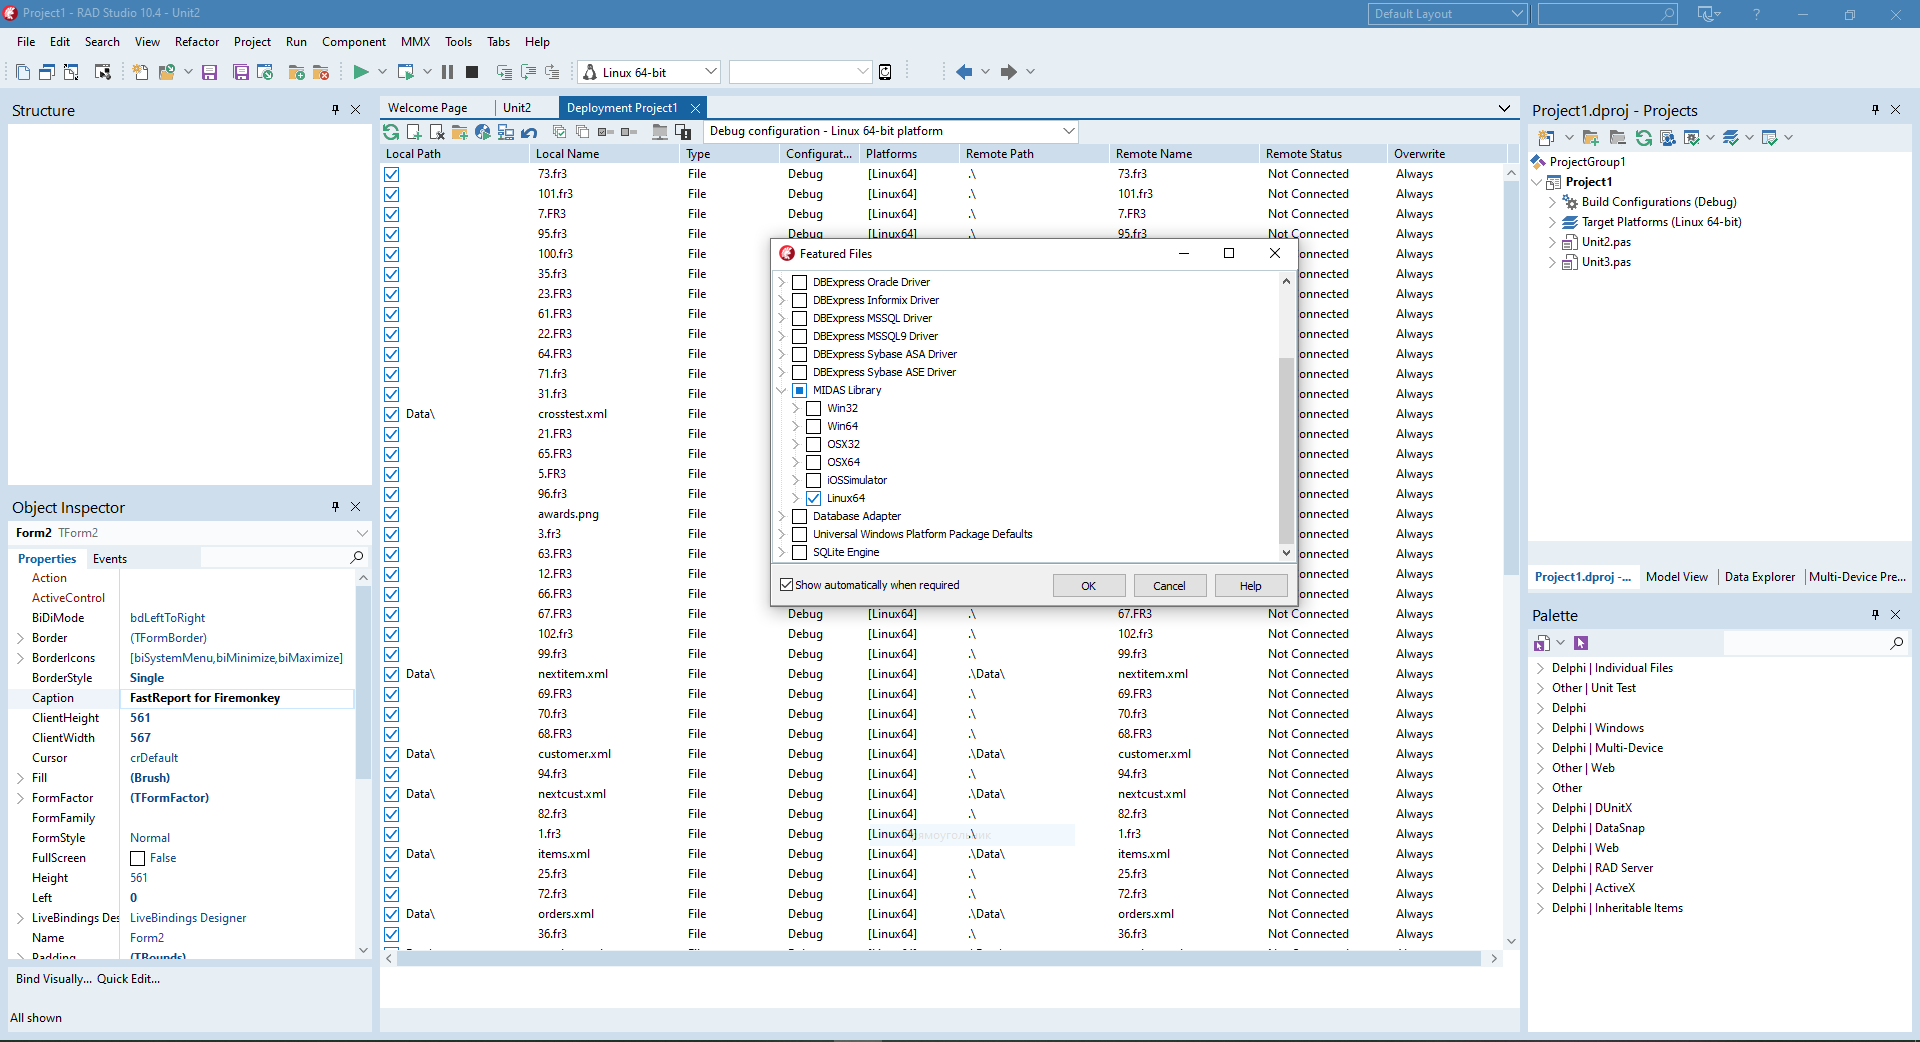Click the search icon in Object Inspector
The height and width of the screenshot is (1042, 1920).
click(x=357, y=557)
